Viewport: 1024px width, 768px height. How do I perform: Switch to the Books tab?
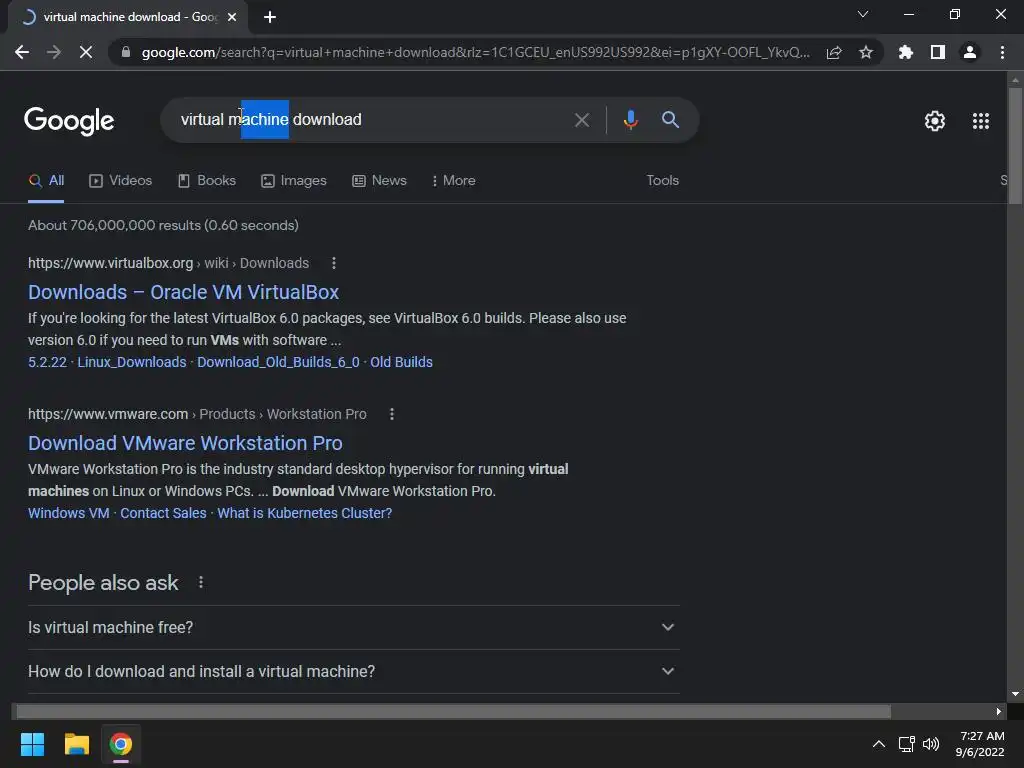(206, 181)
